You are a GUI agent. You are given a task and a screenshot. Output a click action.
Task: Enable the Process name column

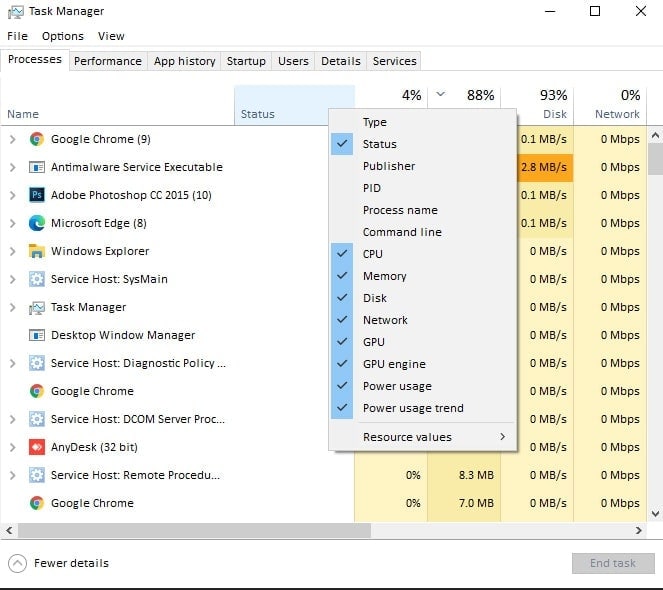pyautogui.click(x=423, y=210)
